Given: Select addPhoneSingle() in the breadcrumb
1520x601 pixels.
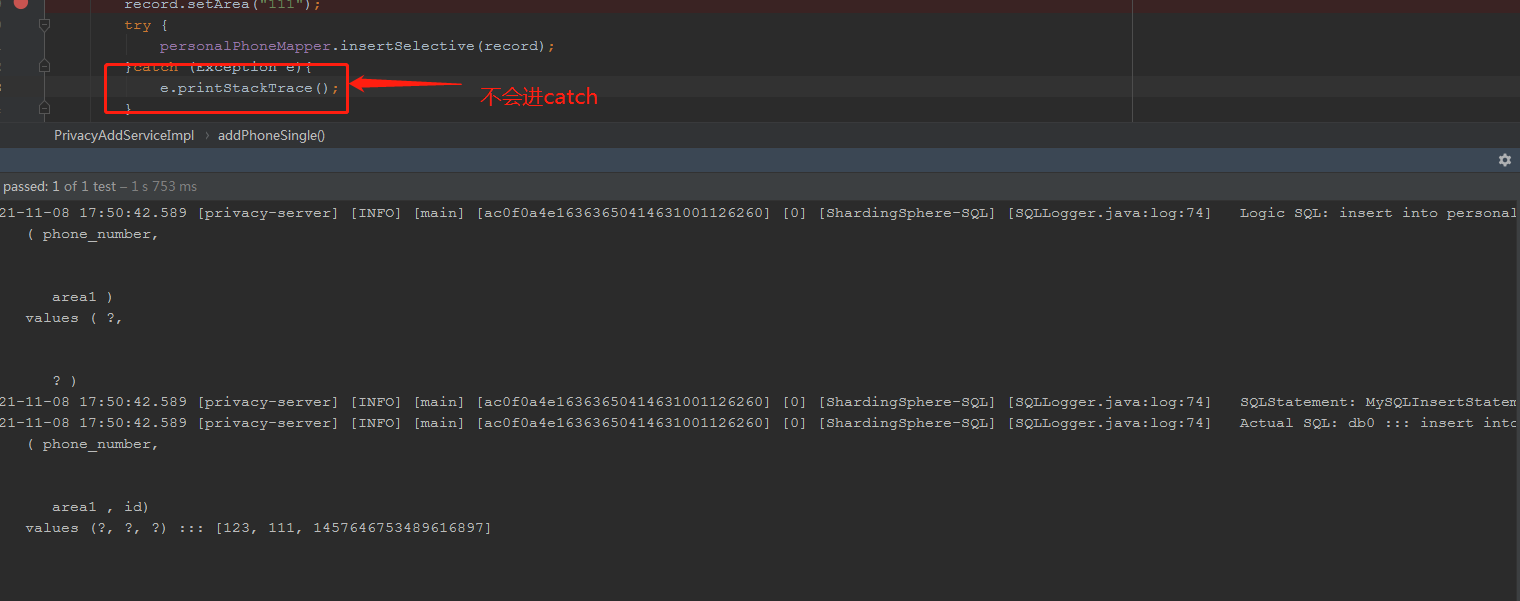Looking at the screenshot, I should point(272,135).
